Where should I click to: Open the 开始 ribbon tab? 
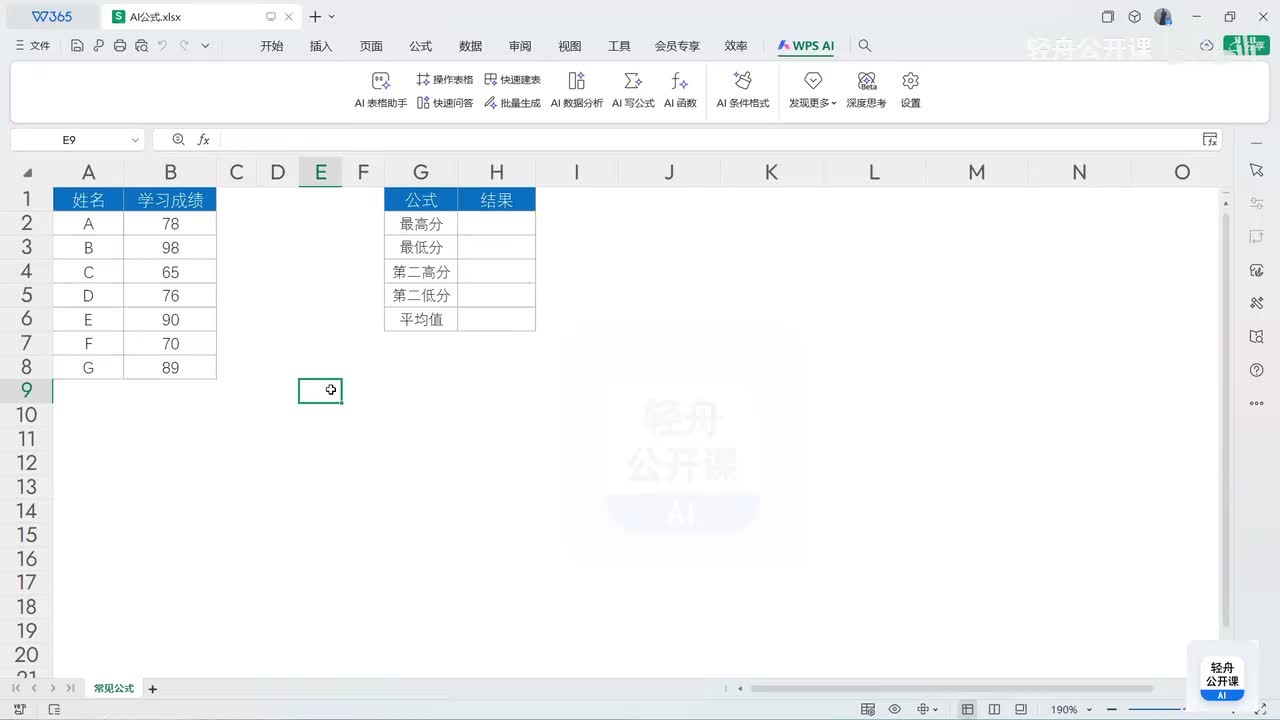coord(271,46)
